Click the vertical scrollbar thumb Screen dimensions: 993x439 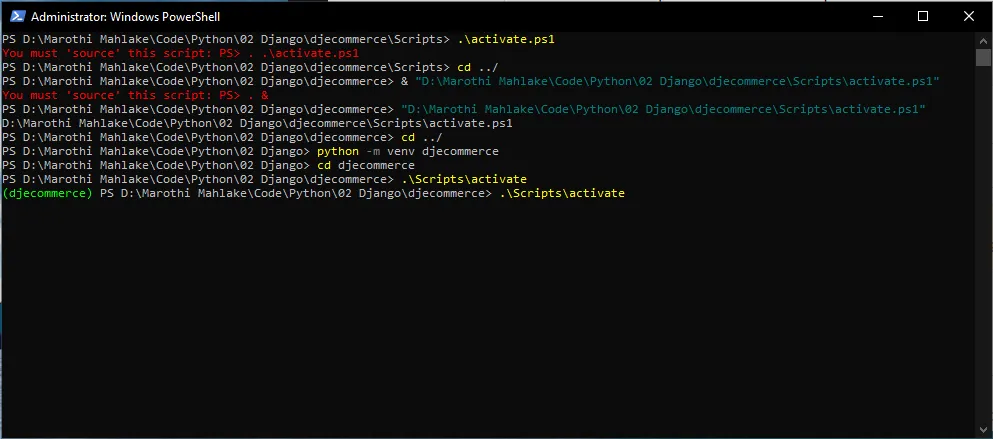tap(983, 57)
